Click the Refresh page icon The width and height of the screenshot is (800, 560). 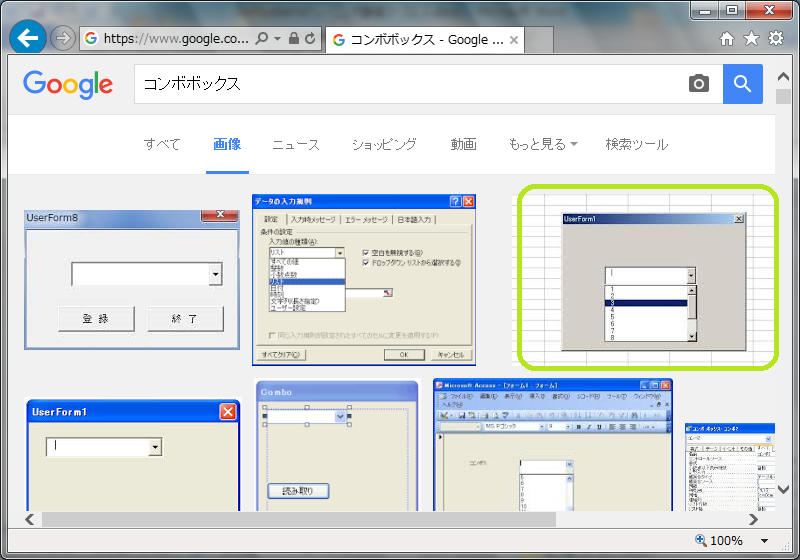coord(310,39)
